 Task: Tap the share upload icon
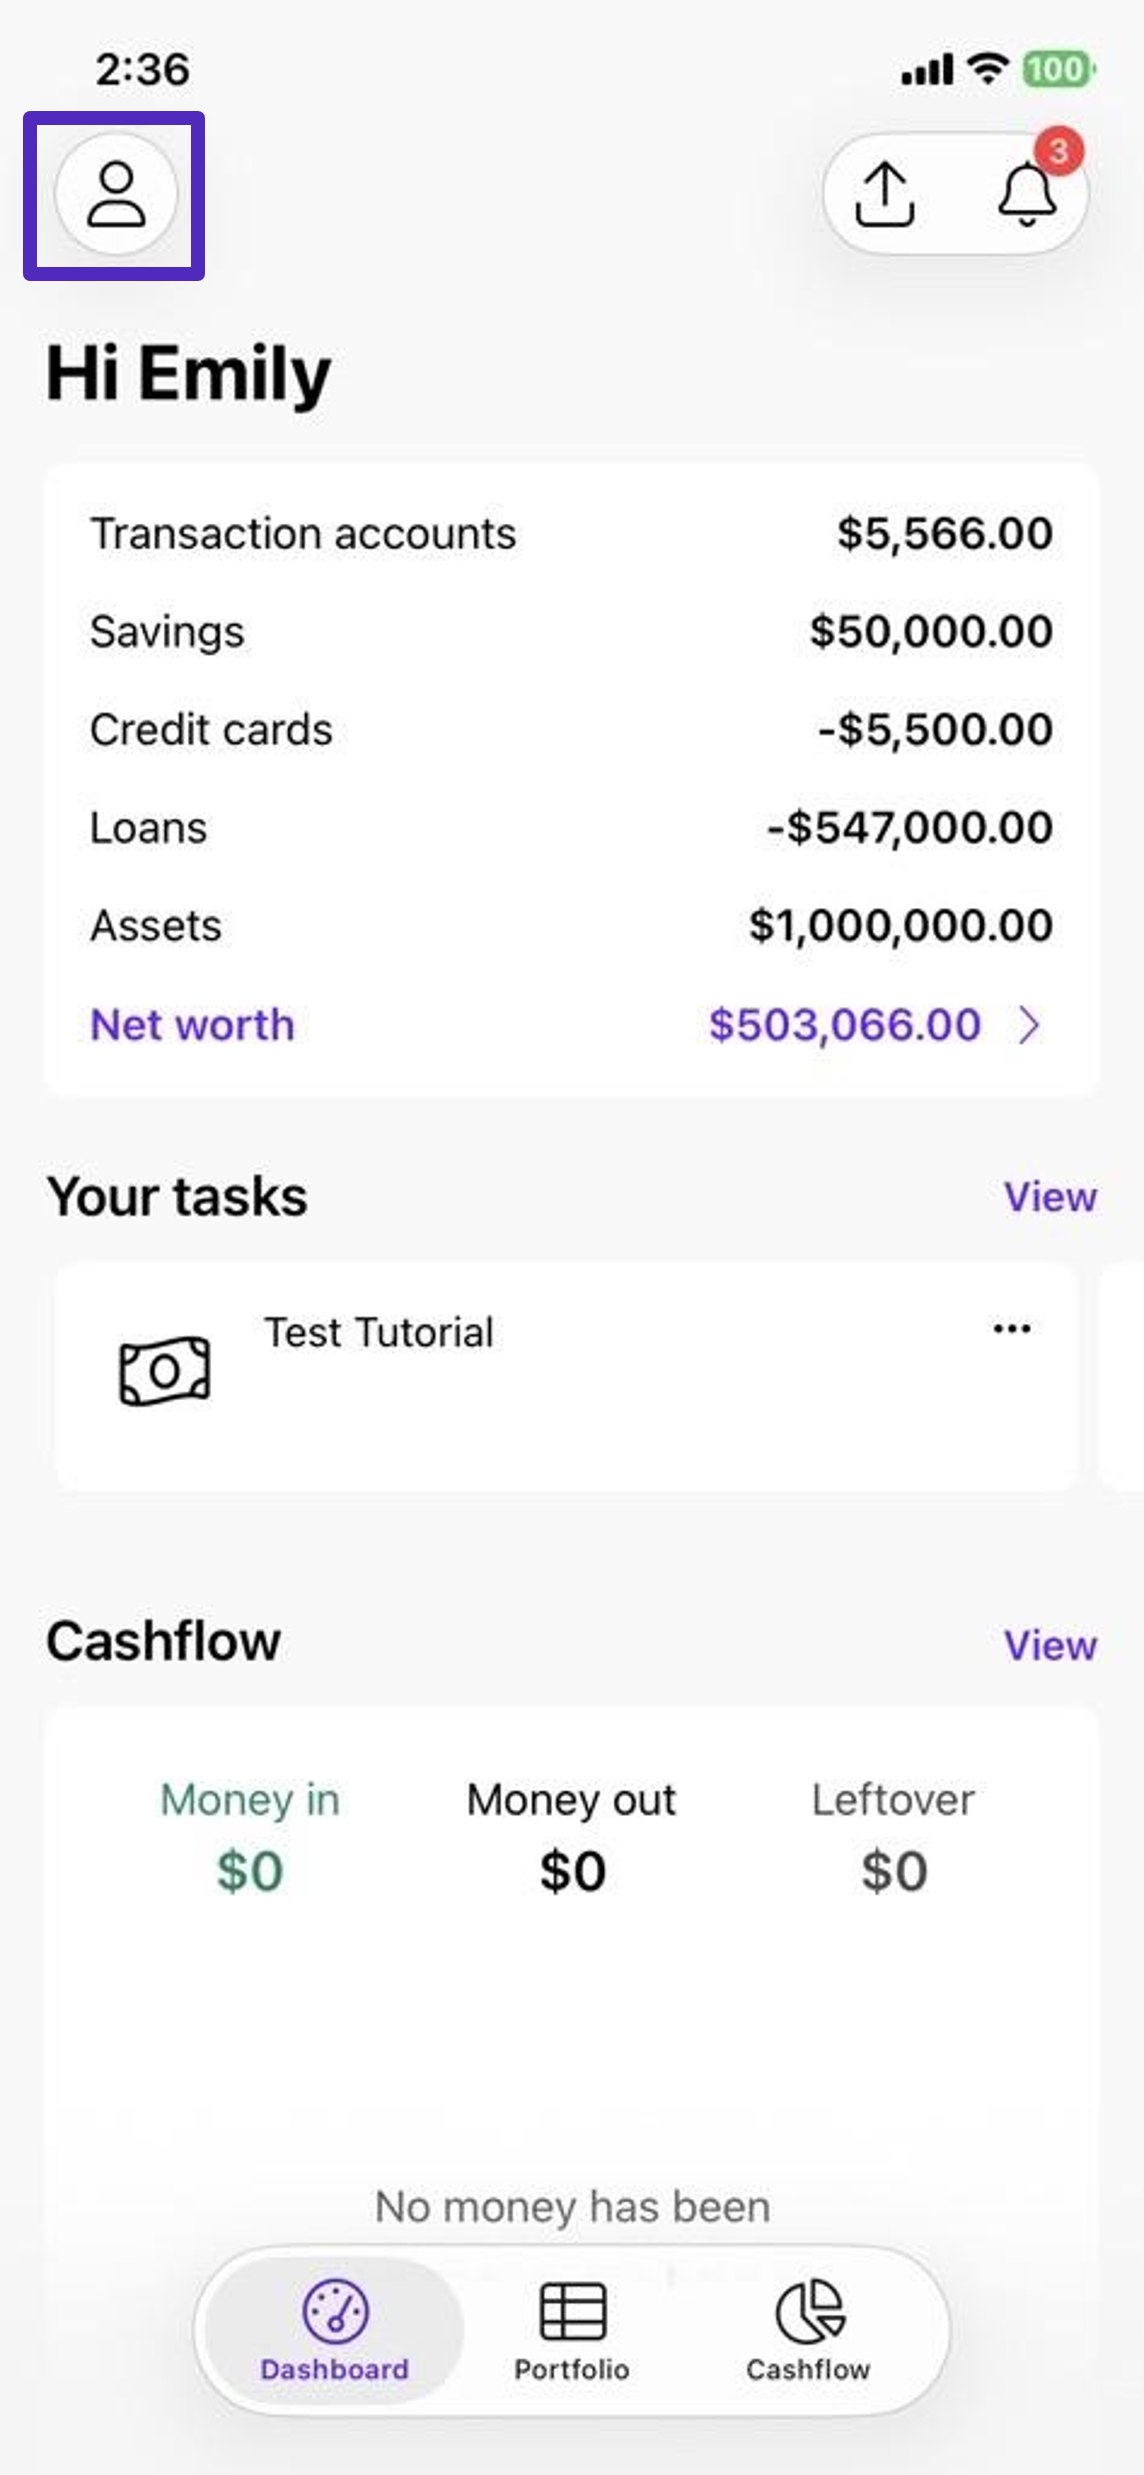pyautogui.click(x=884, y=194)
